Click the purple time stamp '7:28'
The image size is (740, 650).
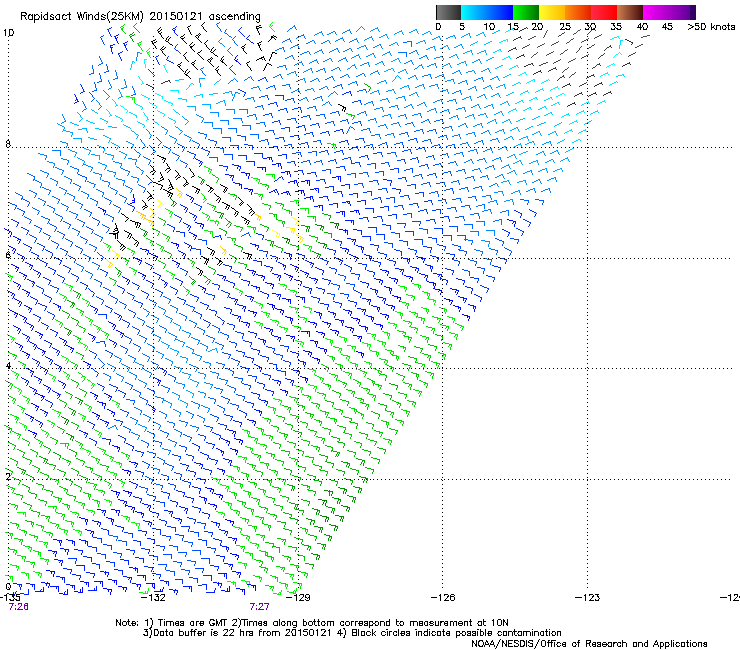[18, 607]
